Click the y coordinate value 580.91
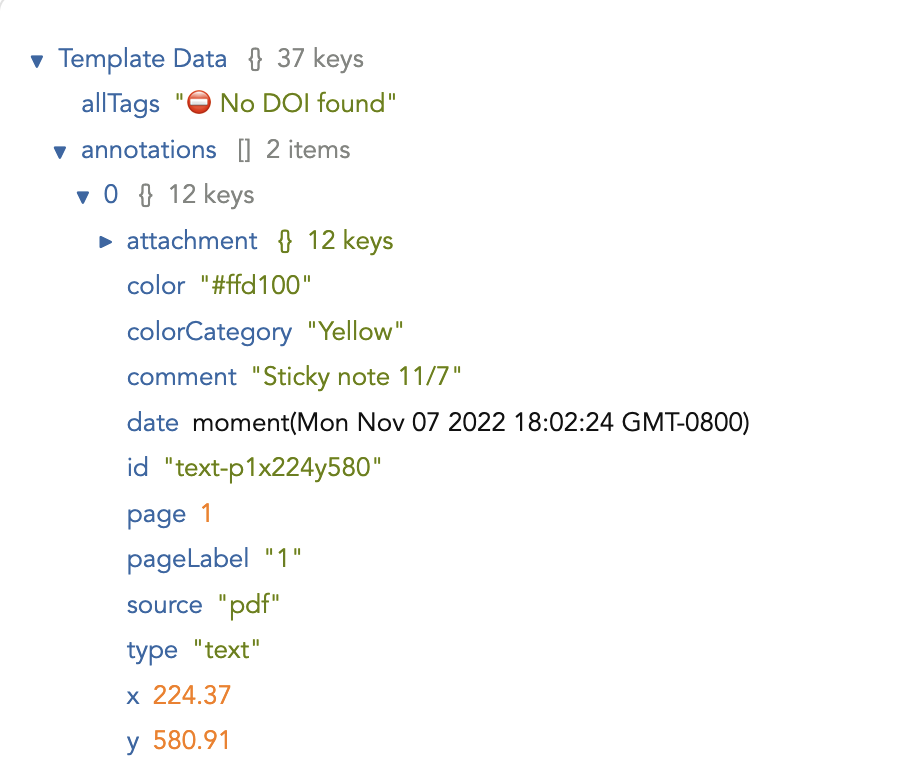918x766 pixels. point(191,740)
